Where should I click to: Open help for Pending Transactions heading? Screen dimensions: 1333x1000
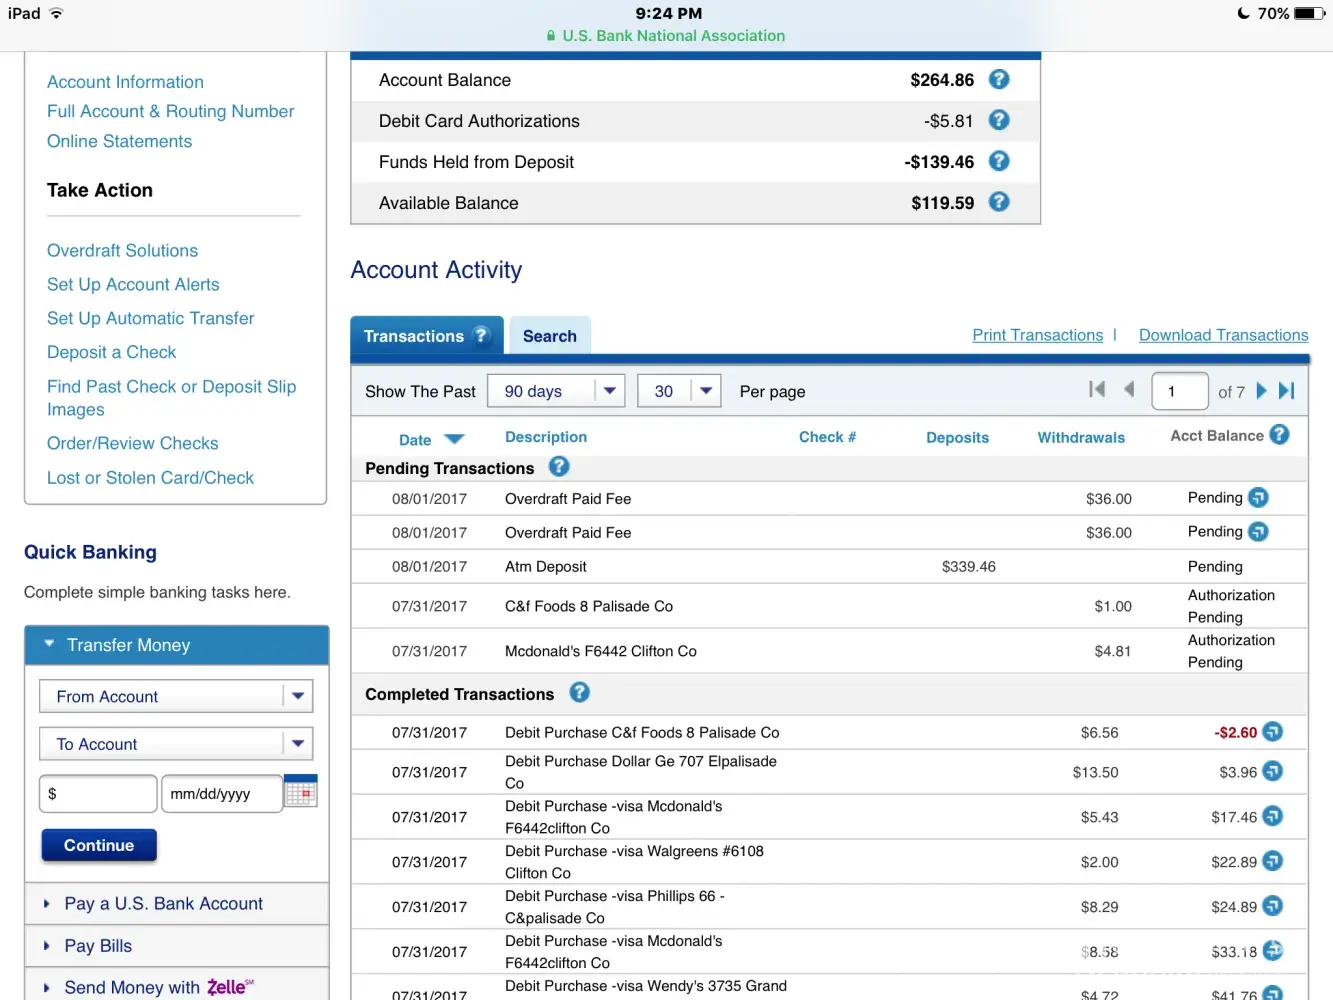pos(559,467)
